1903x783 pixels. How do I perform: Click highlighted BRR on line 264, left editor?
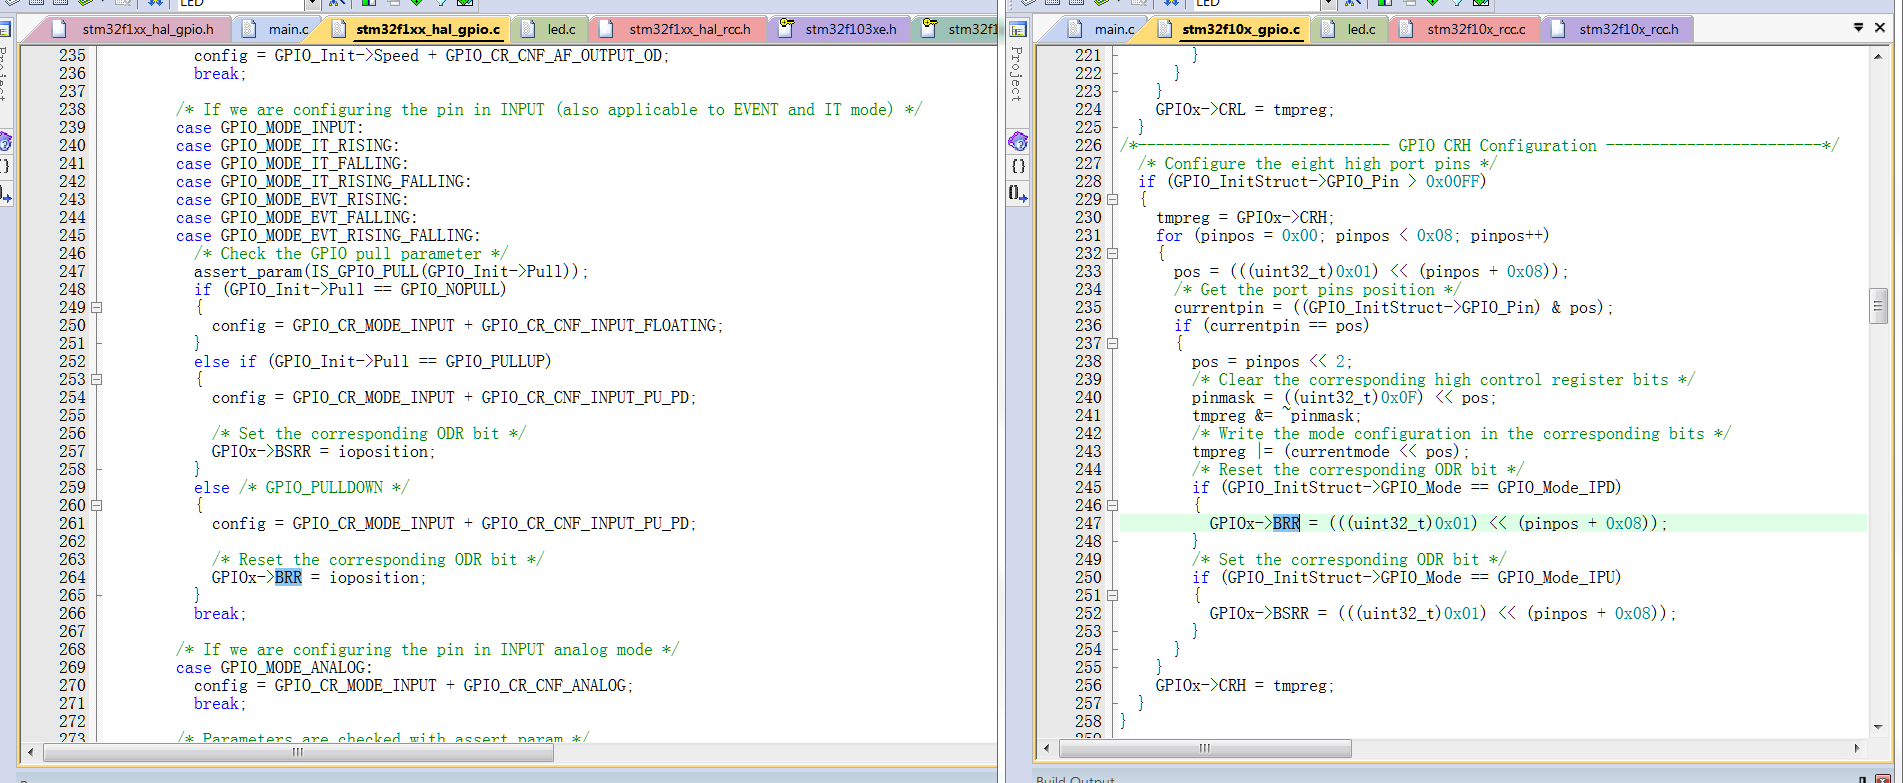click(288, 578)
